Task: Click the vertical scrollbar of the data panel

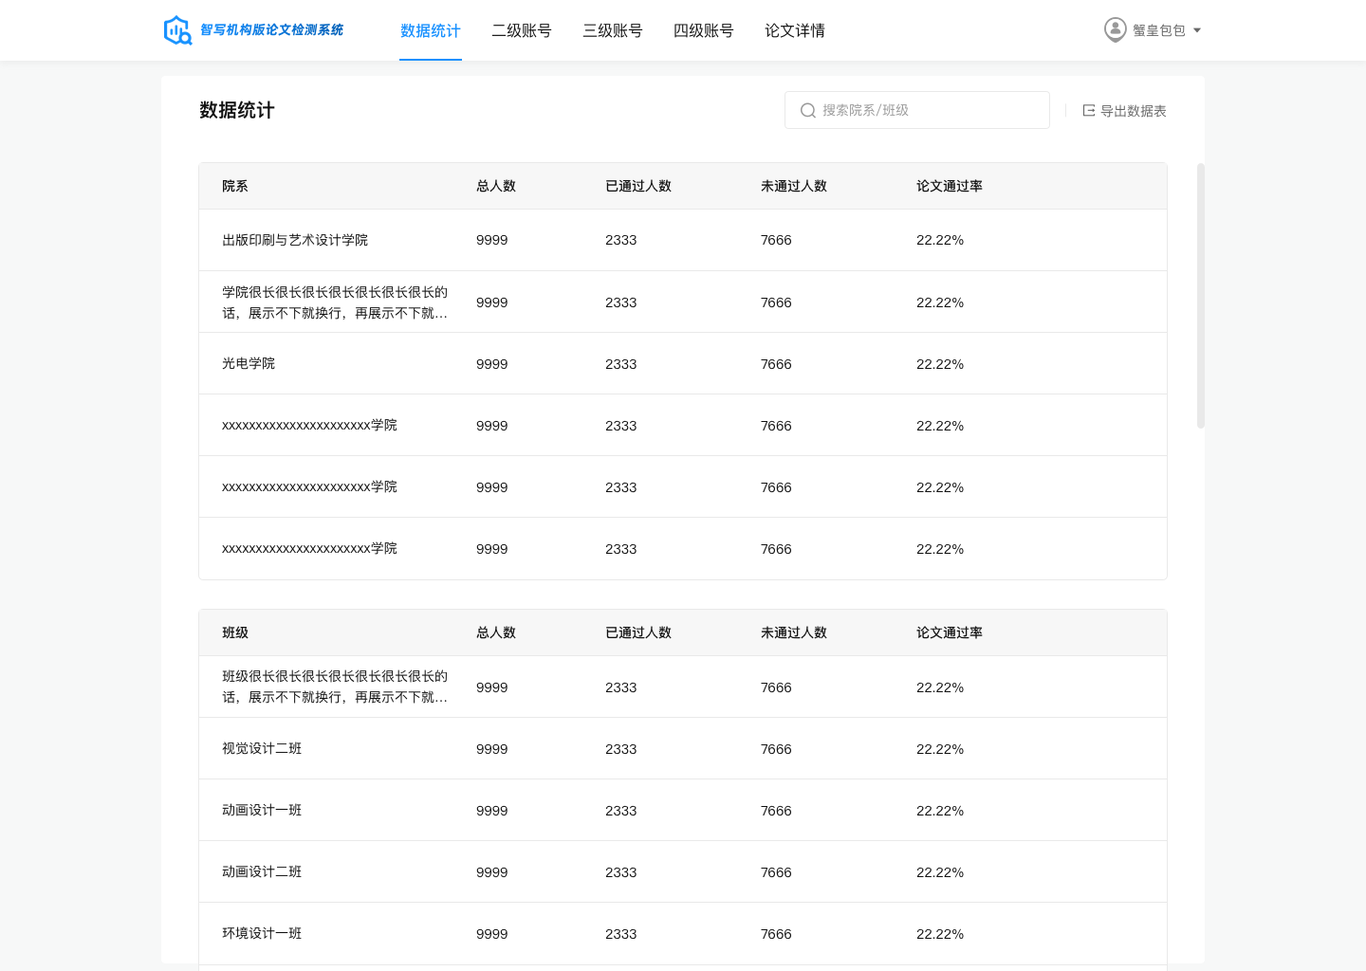Action: 1200,296
